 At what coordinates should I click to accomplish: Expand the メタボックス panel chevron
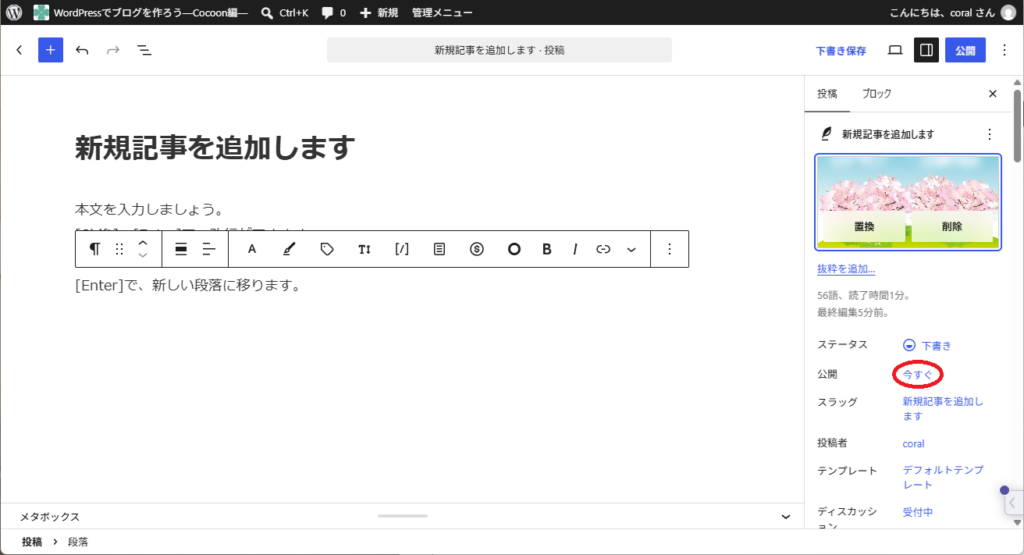click(x=786, y=516)
